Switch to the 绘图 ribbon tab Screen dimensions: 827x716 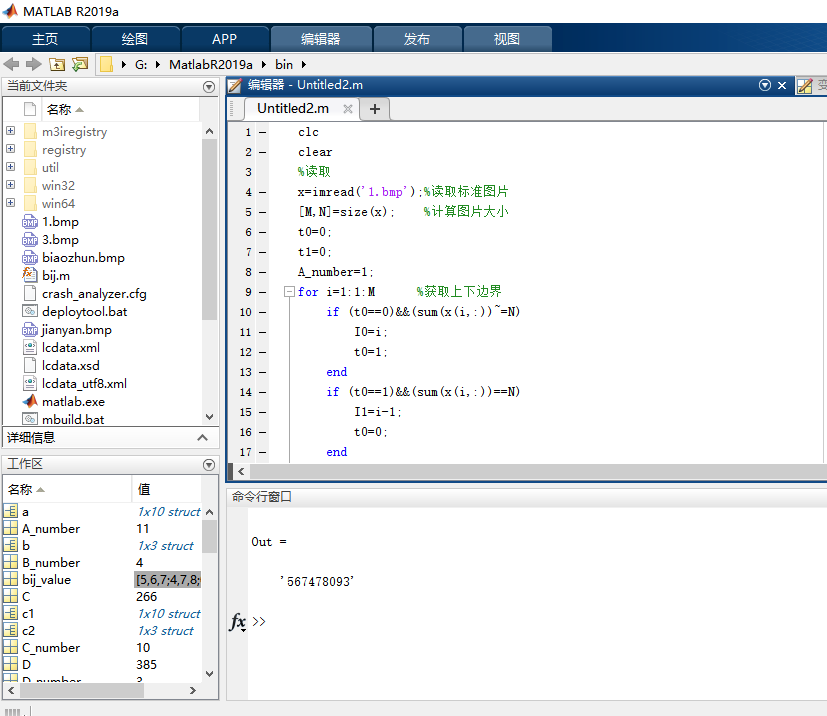[x=135, y=39]
